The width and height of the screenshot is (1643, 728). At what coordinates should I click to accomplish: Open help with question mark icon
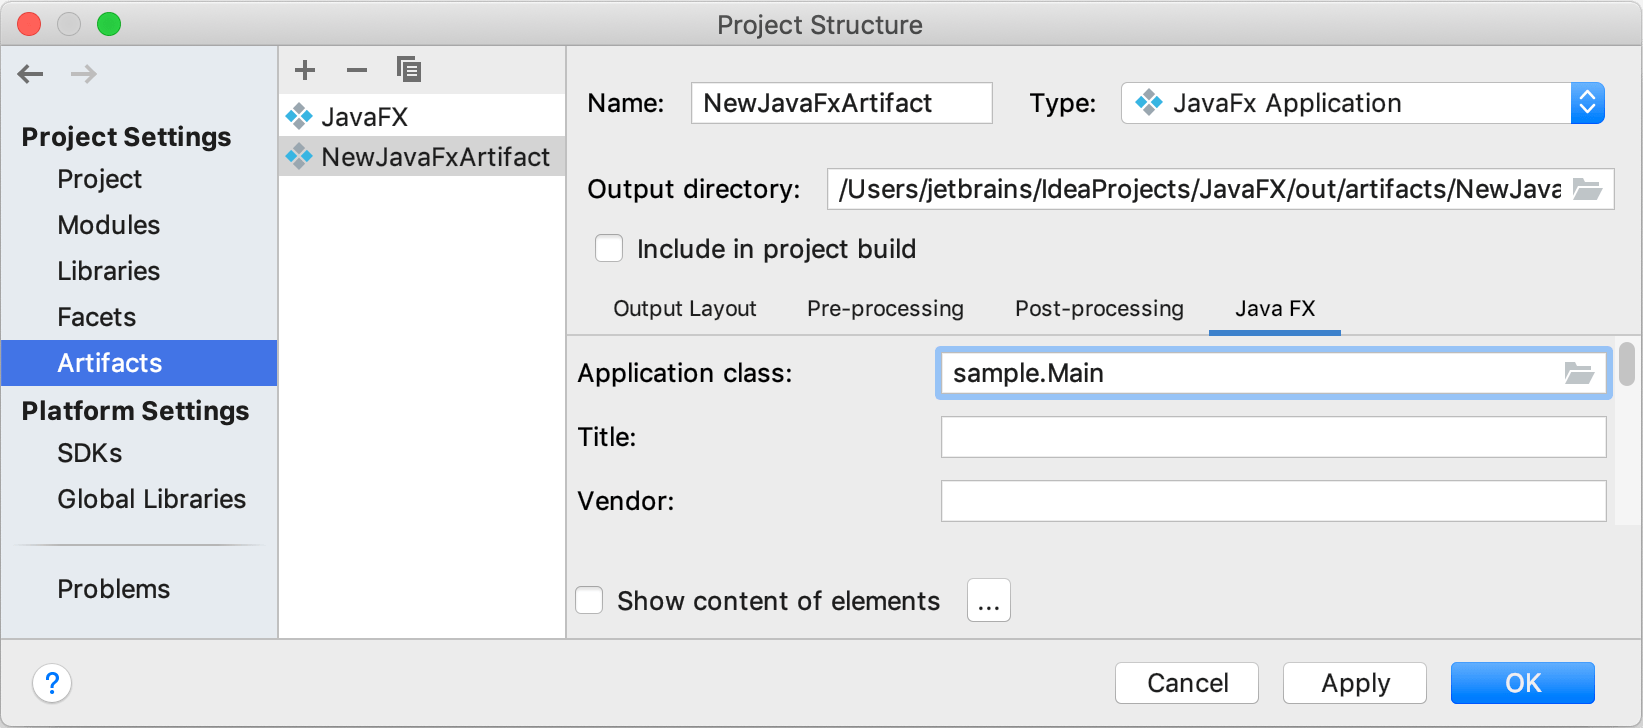pyautogui.click(x=52, y=684)
